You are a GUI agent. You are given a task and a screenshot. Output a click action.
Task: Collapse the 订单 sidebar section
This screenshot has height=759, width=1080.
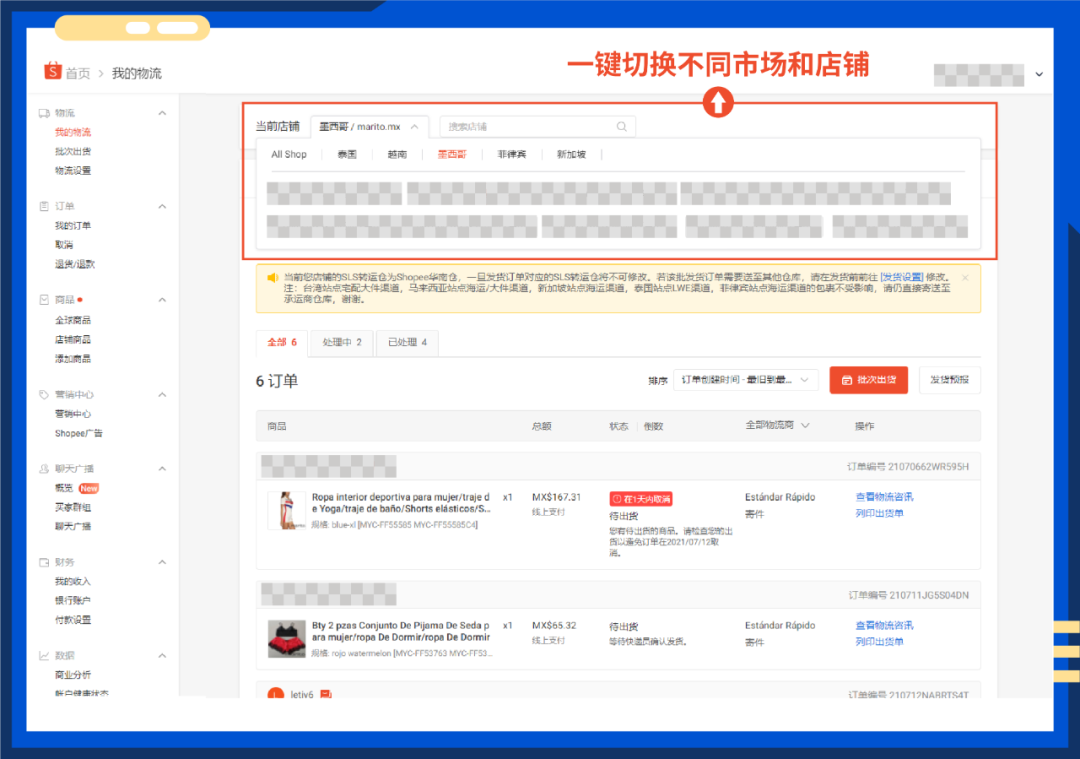tap(164, 206)
